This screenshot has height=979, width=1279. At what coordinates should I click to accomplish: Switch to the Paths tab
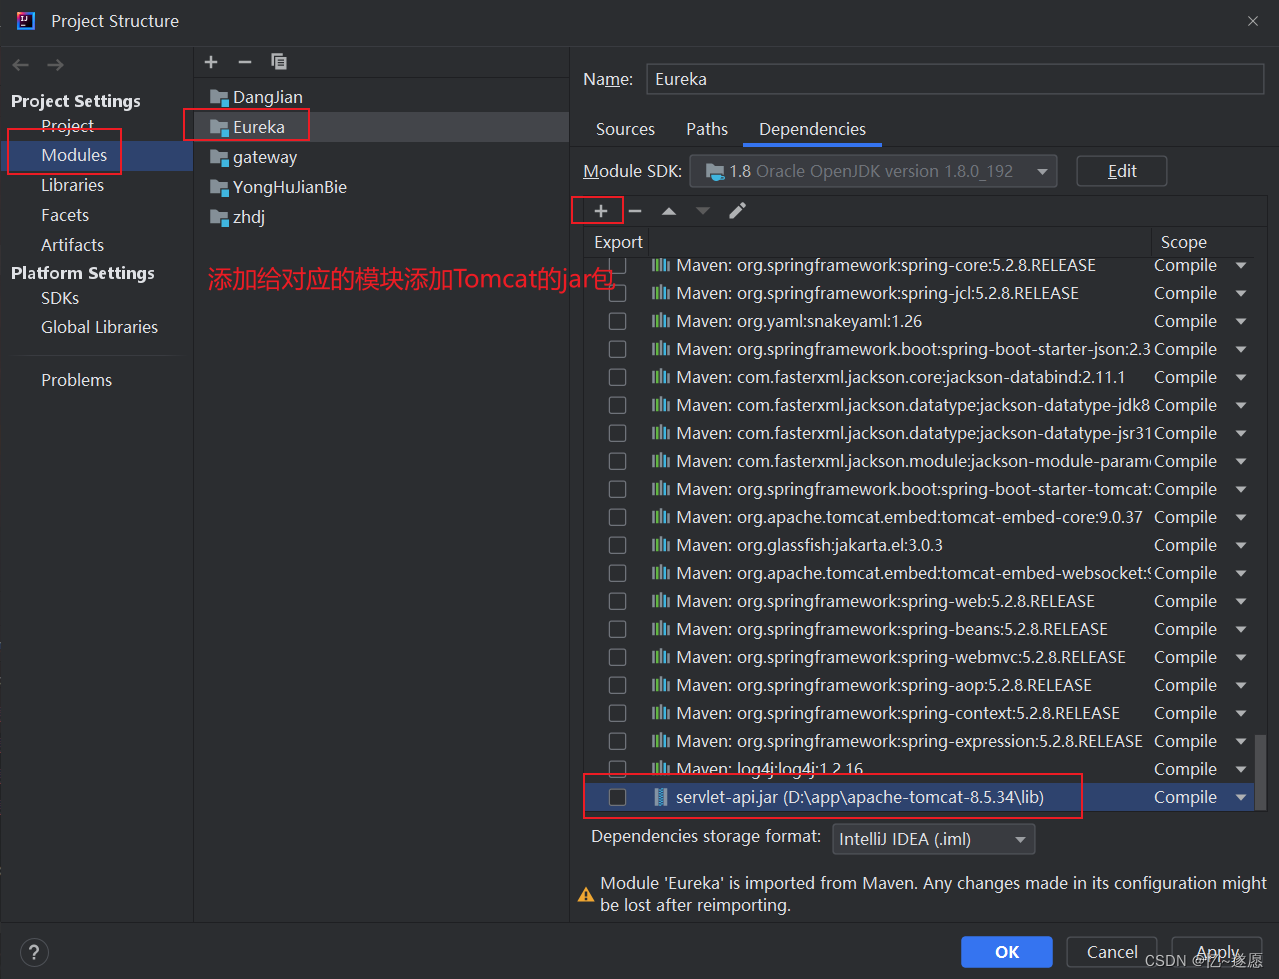[707, 129]
